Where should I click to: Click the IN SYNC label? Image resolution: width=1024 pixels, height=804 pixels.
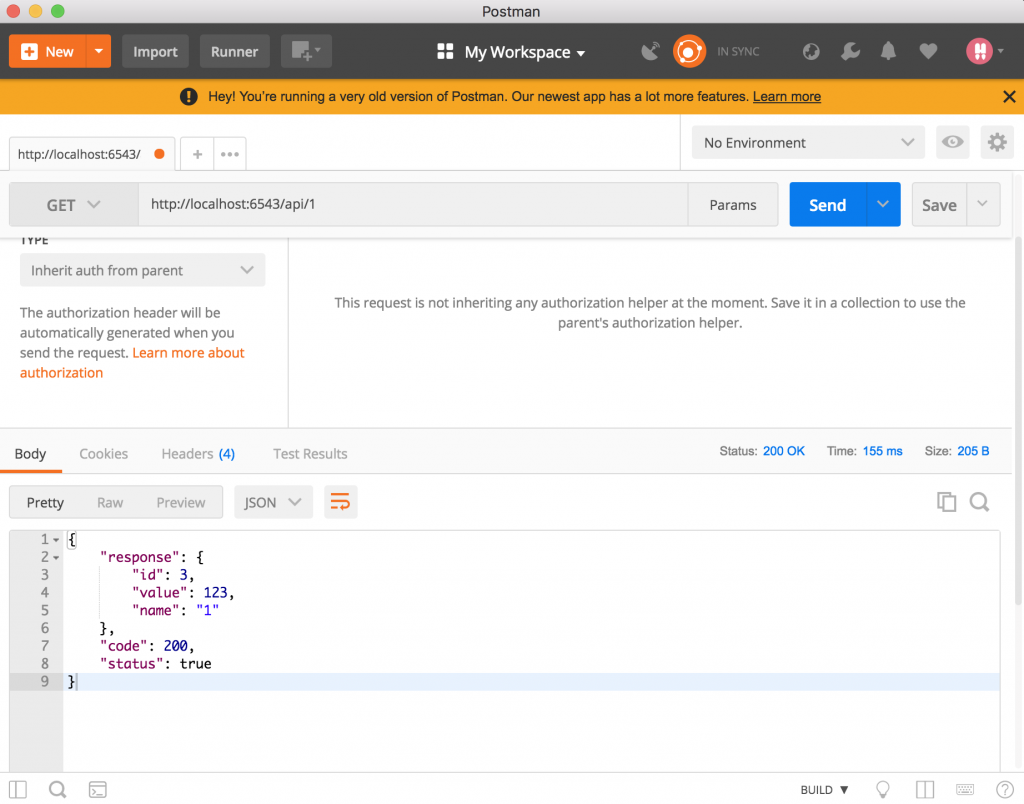coord(738,52)
